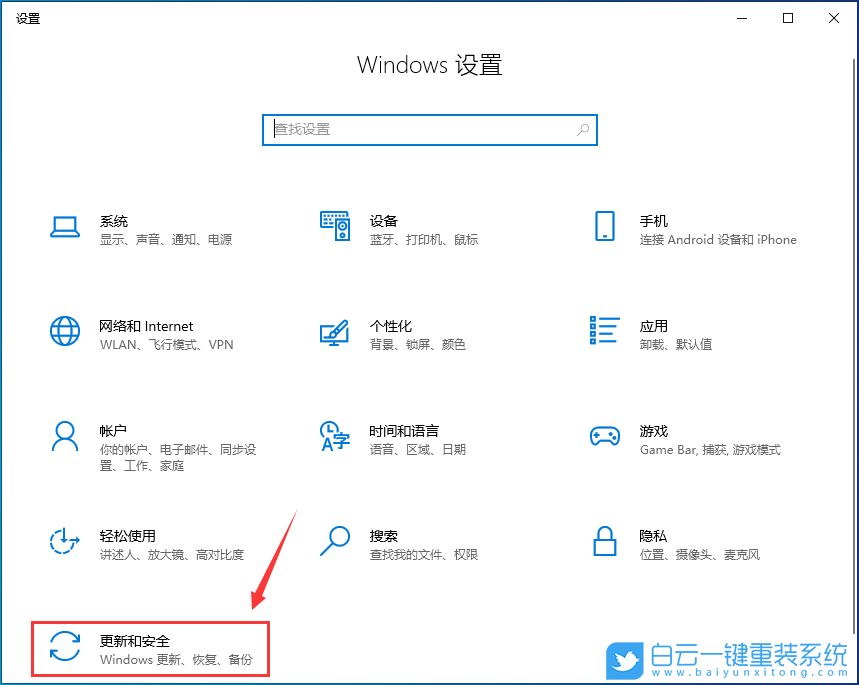859x685 pixels.
Task: Open 手机 via the phone icon
Action: click(604, 226)
